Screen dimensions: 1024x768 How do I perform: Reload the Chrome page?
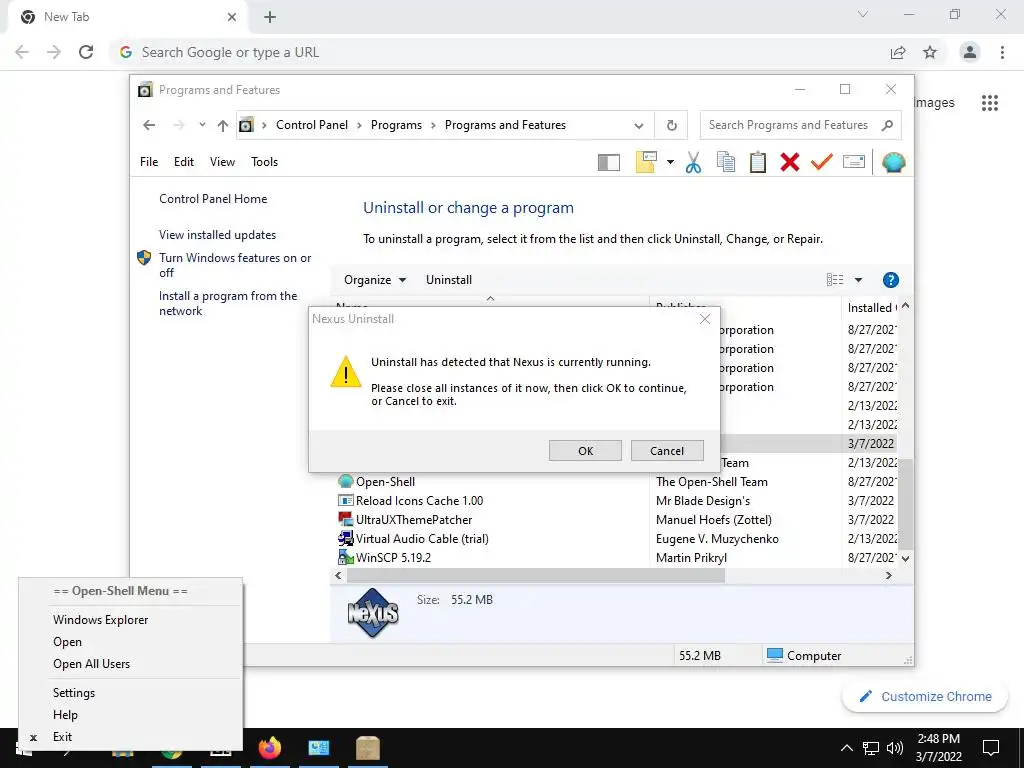[86, 52]
